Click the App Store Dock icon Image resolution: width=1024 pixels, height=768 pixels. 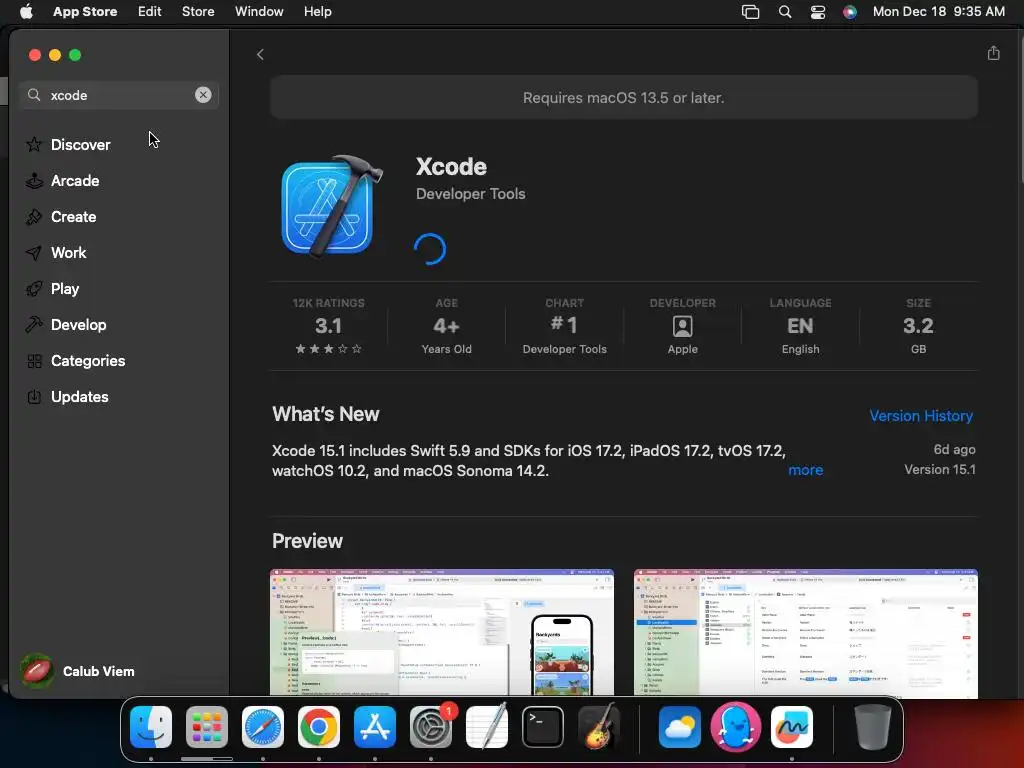pyautogui.click(x=375, y=727)
